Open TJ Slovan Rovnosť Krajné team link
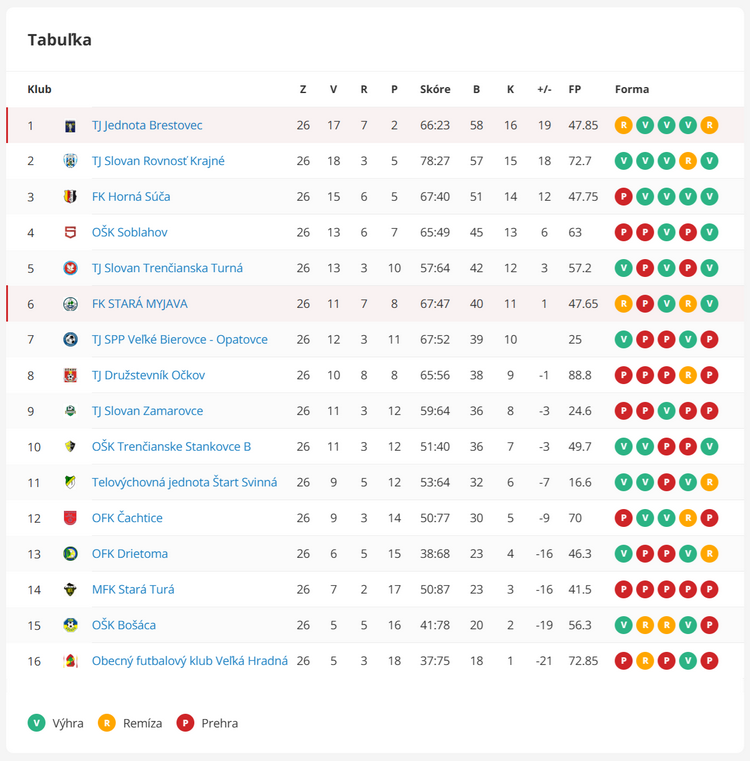Screen dimensions: 750x761 pos(158,161)
